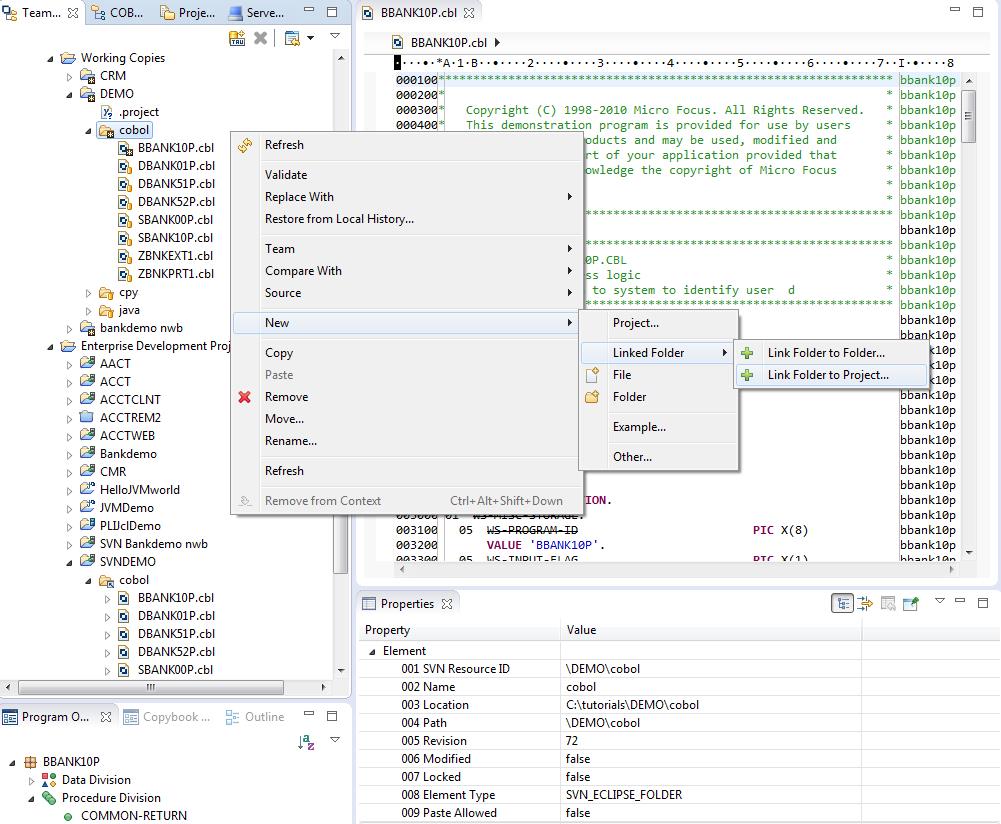Click the BBANK10P program icon in Program Outline
The image size is (1001, 824).
point(31,762)
